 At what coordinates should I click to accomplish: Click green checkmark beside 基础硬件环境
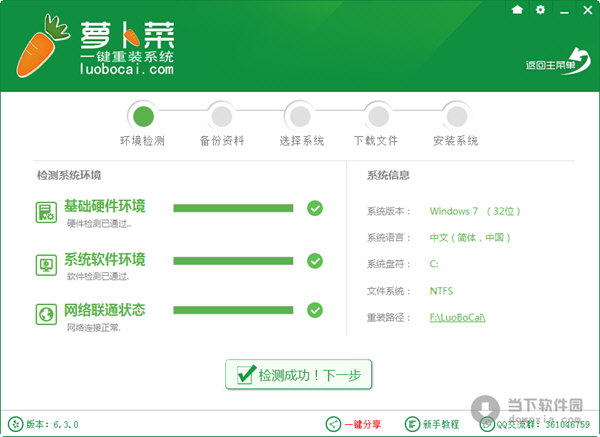(x=315, y=208)
